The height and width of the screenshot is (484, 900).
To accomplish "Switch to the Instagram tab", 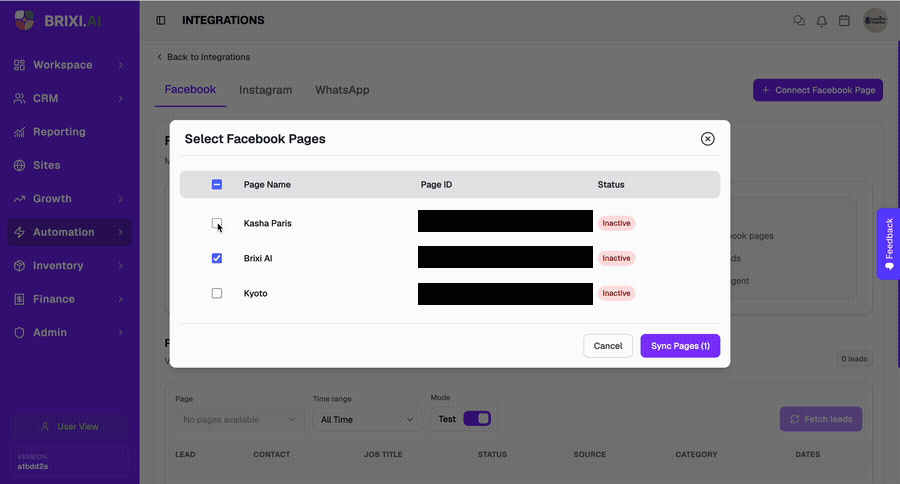I will tap(265, 90).
